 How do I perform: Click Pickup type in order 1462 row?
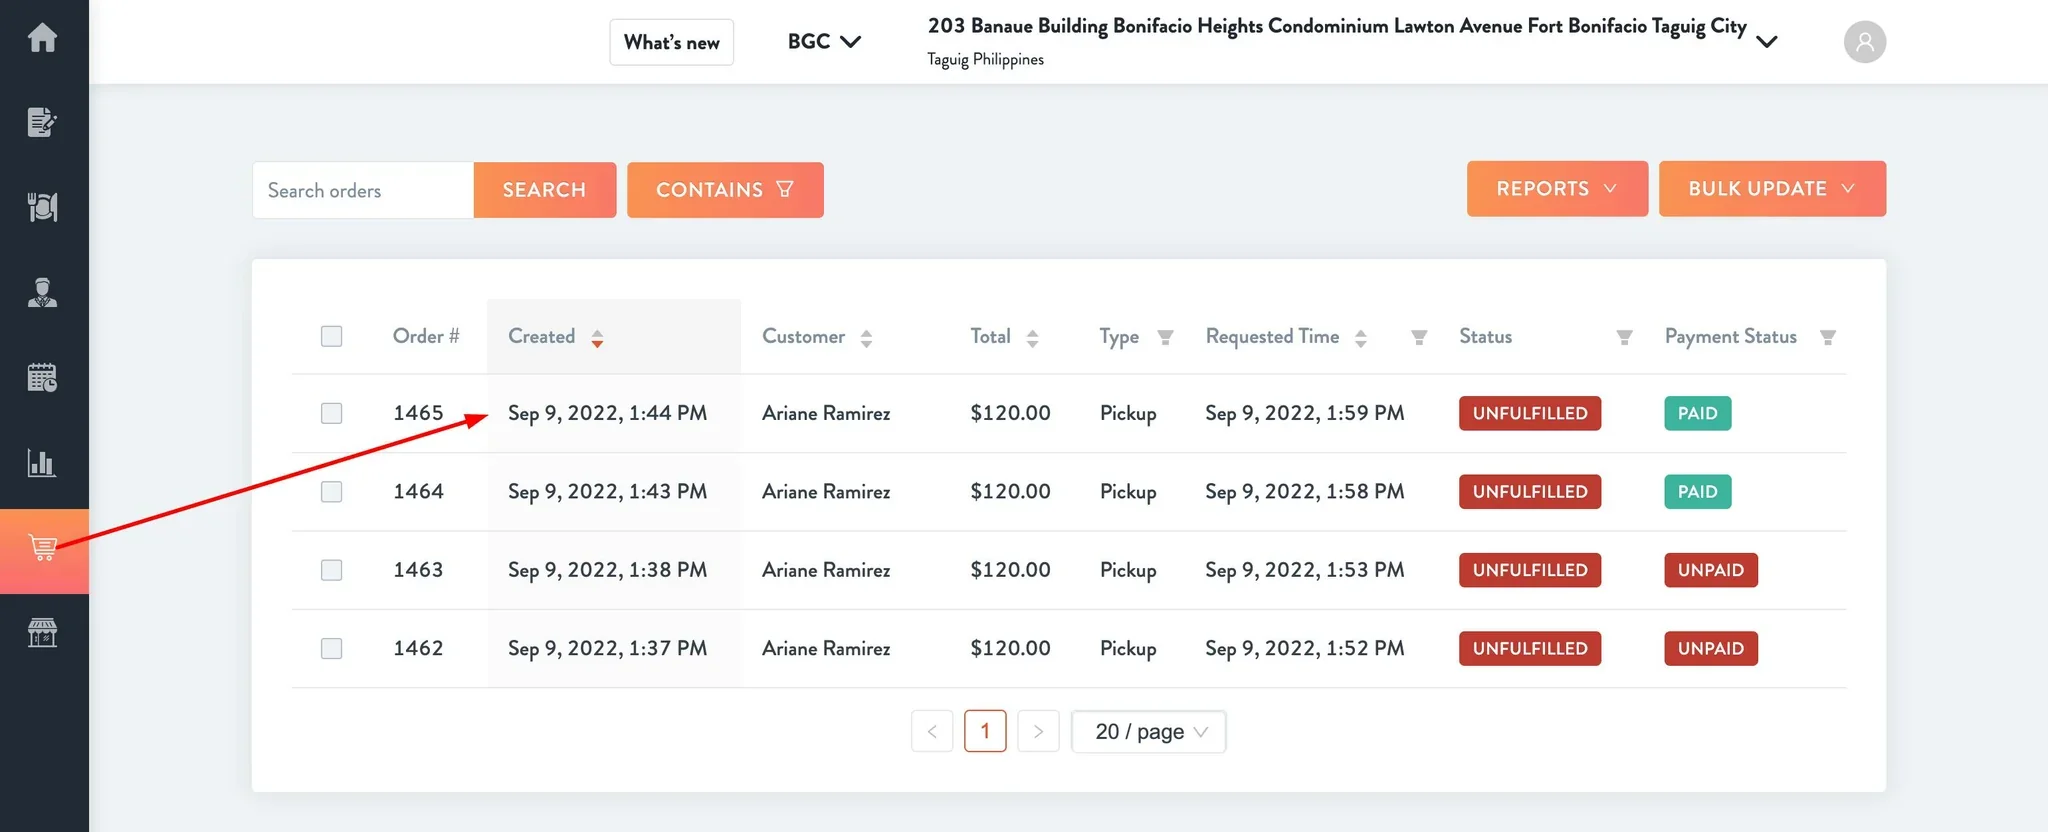click(x=1128, y=649)
